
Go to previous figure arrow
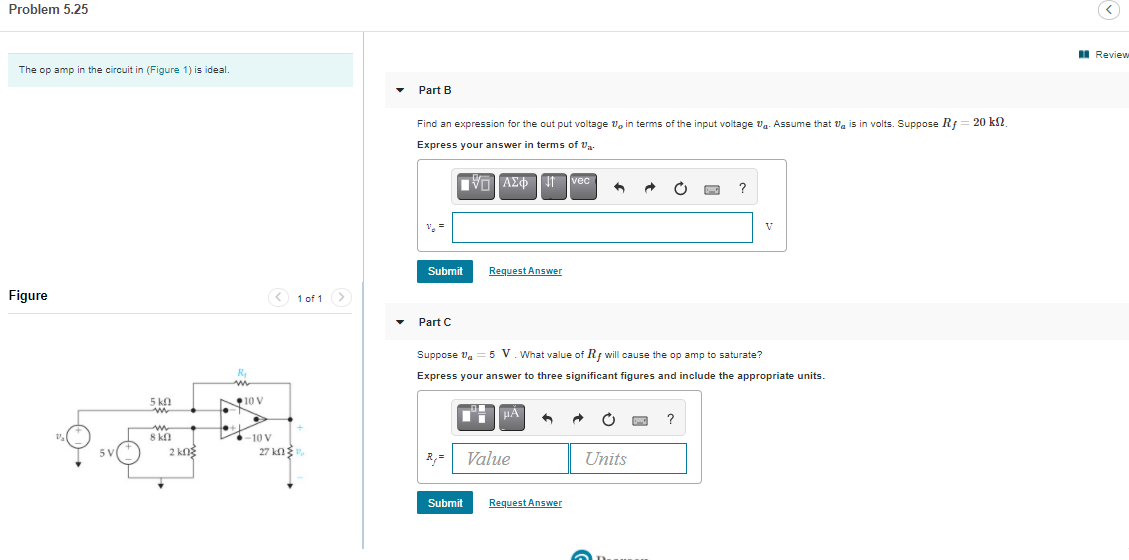pos(278,297)
